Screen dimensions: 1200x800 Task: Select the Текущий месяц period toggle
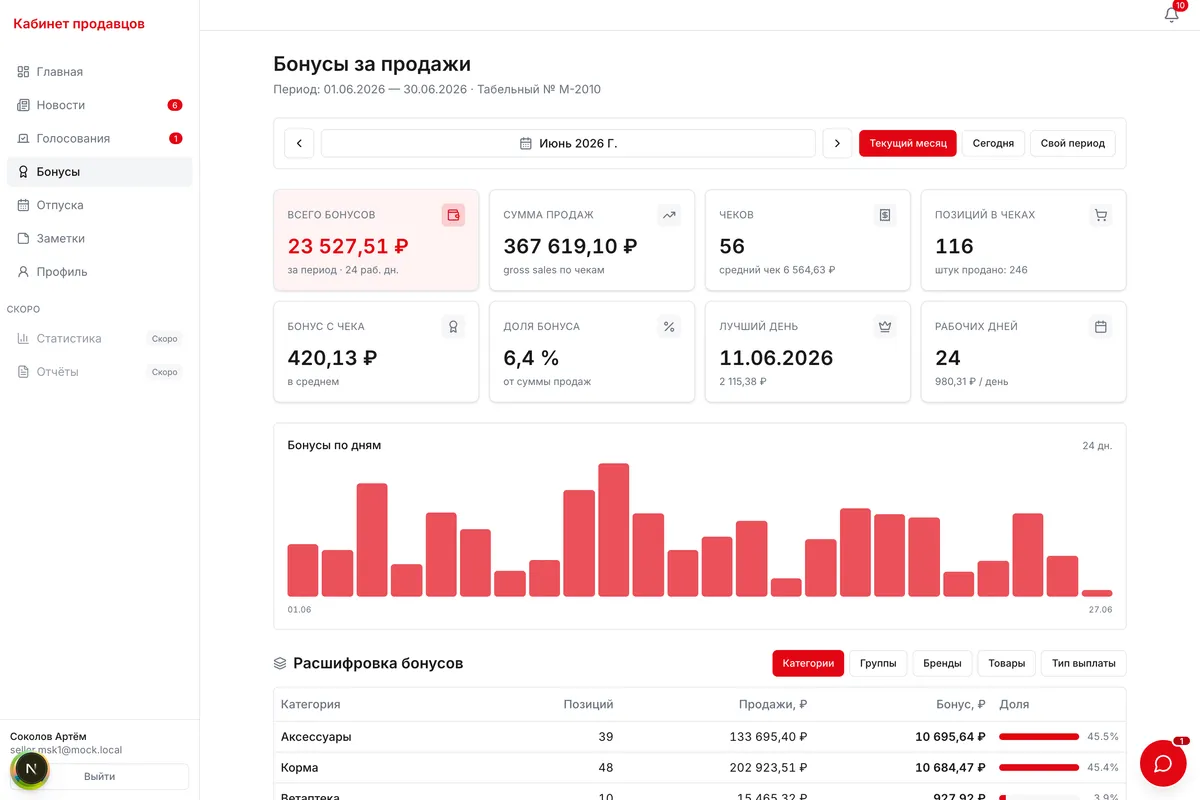click(x=908, y=143)
